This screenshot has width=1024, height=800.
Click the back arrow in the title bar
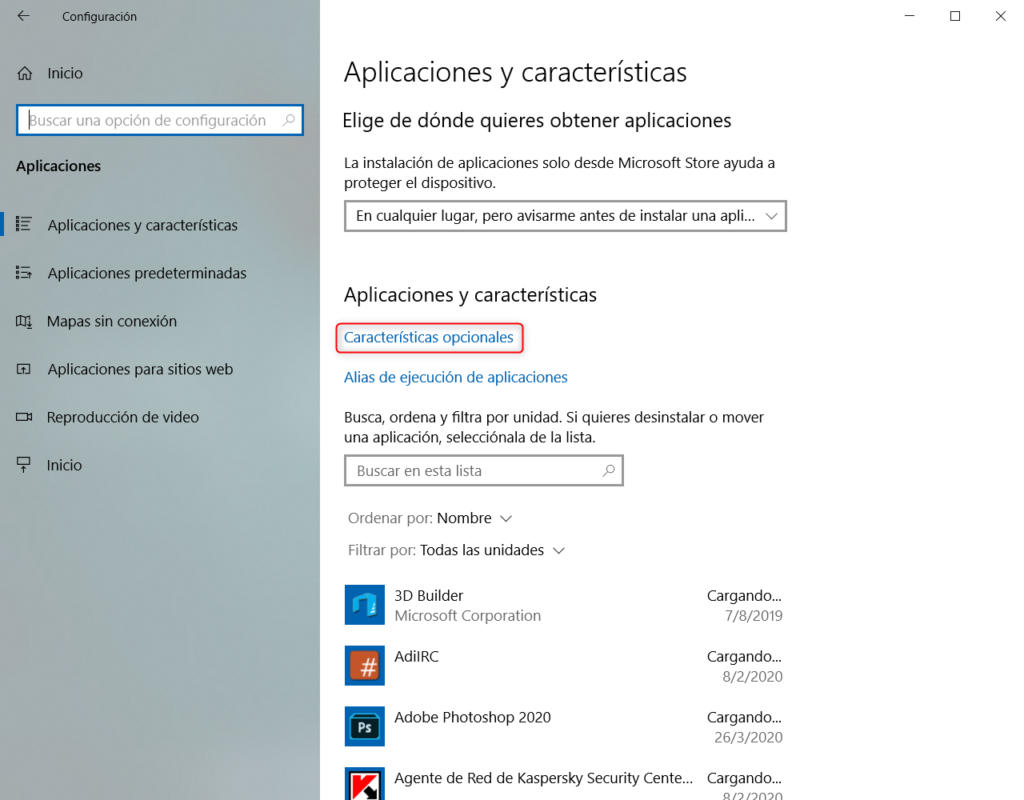tap(24, 16)
